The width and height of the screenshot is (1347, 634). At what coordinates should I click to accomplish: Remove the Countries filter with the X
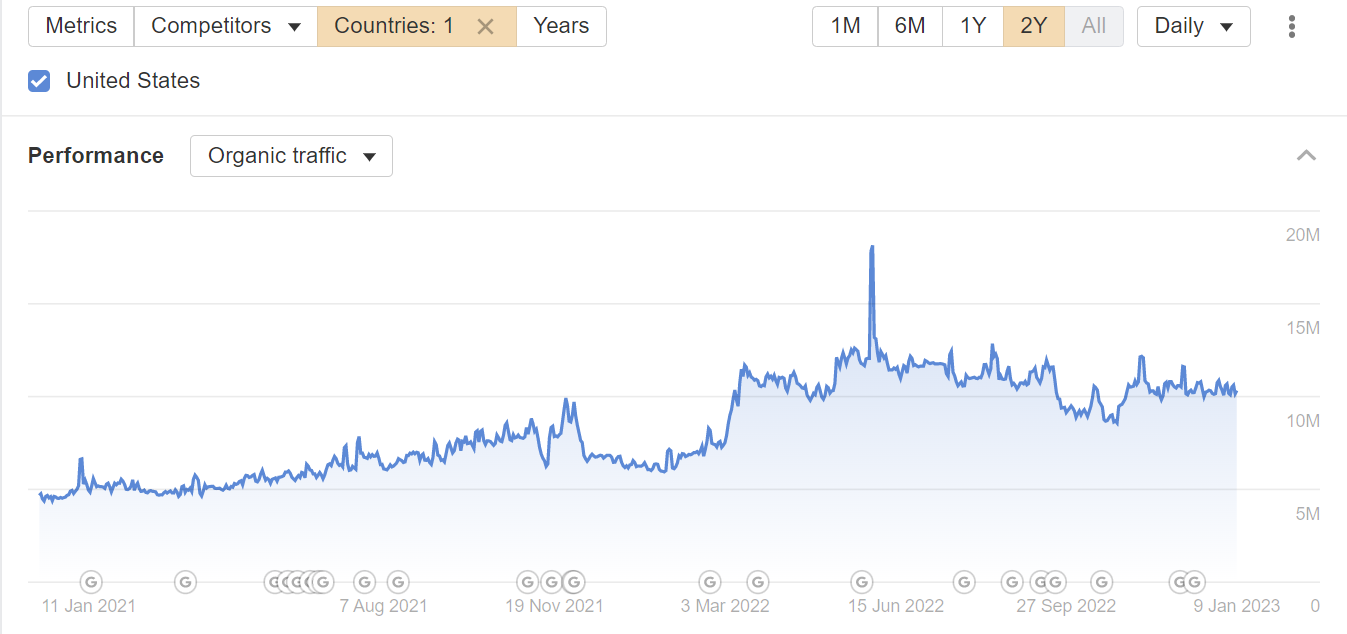click(486, 27)
